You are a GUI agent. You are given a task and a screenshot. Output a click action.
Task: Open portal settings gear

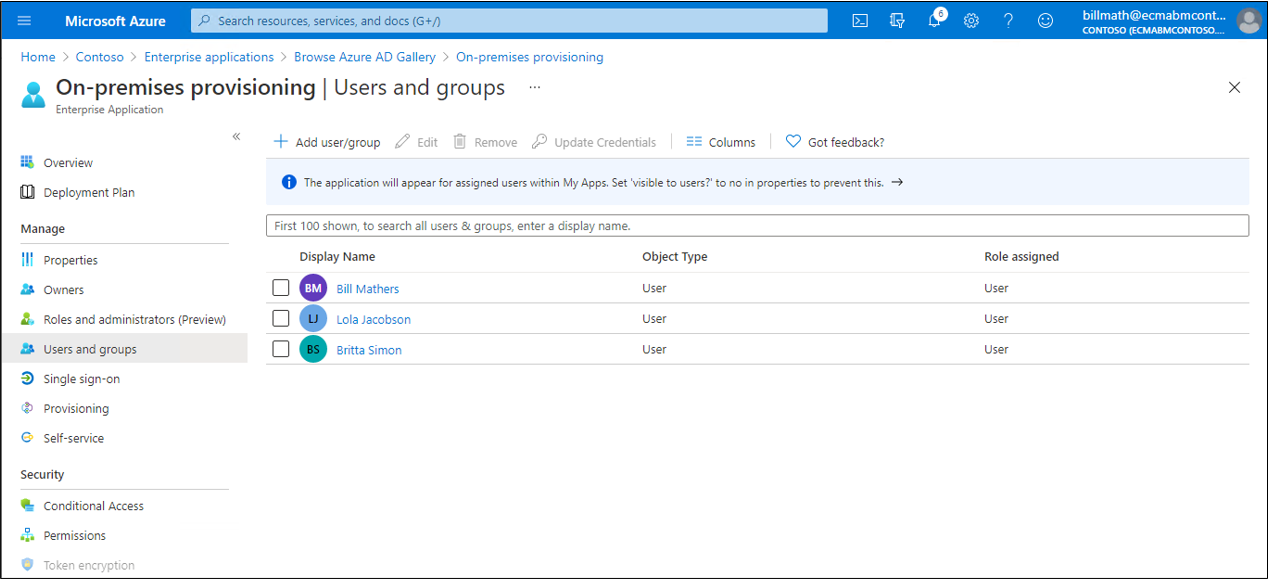(971, 20)
